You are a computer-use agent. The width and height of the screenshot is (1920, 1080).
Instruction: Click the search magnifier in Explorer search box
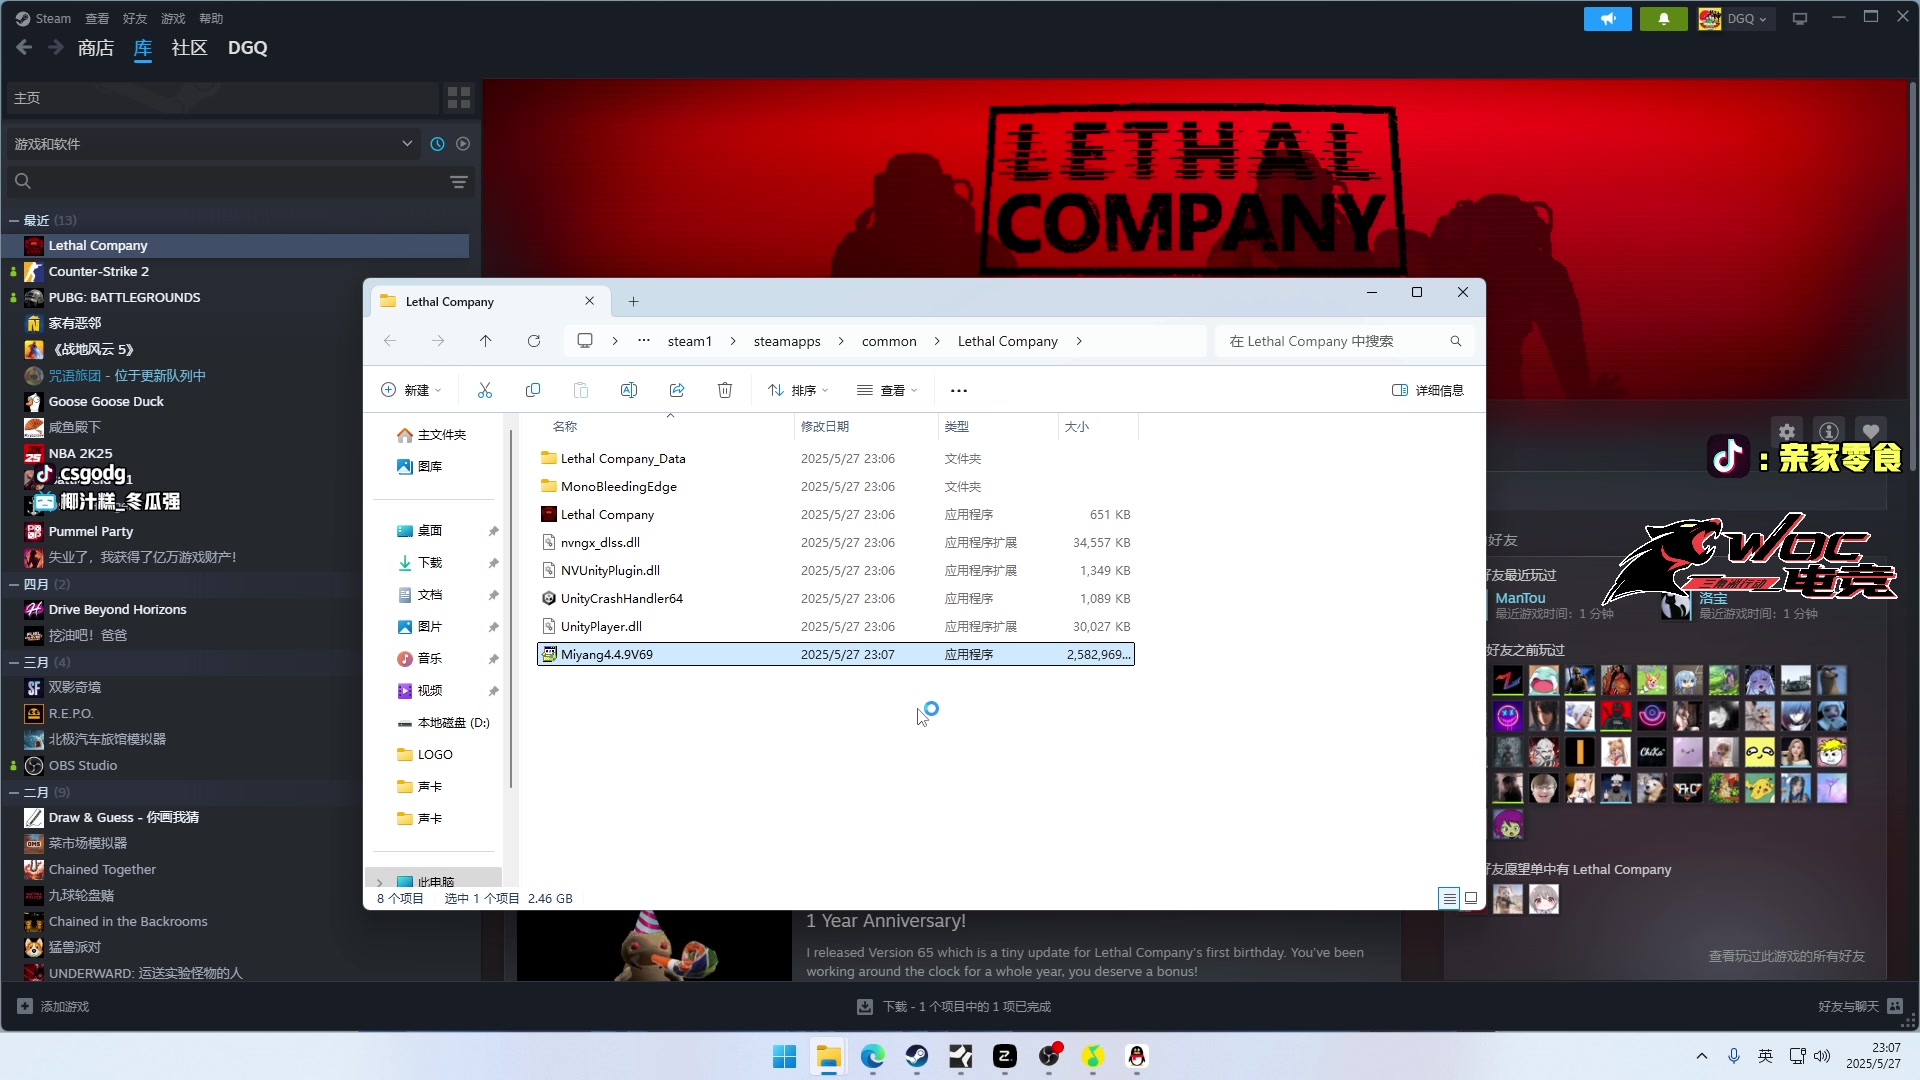pos(1456,341)
